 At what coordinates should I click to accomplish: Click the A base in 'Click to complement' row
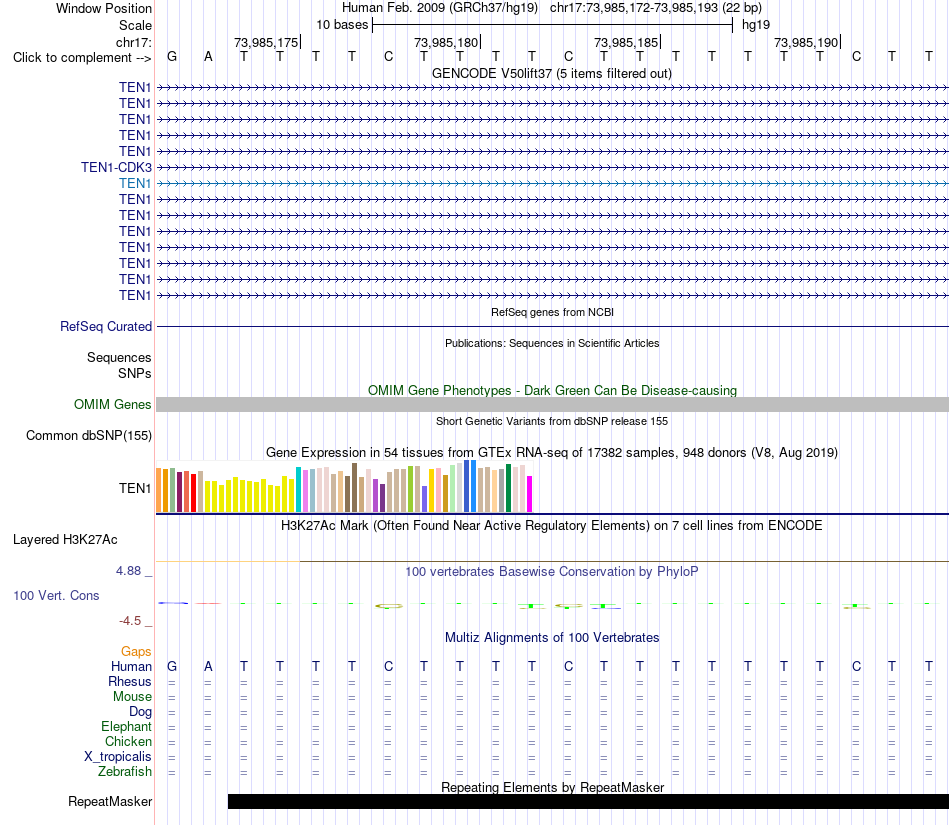point(208,56)
